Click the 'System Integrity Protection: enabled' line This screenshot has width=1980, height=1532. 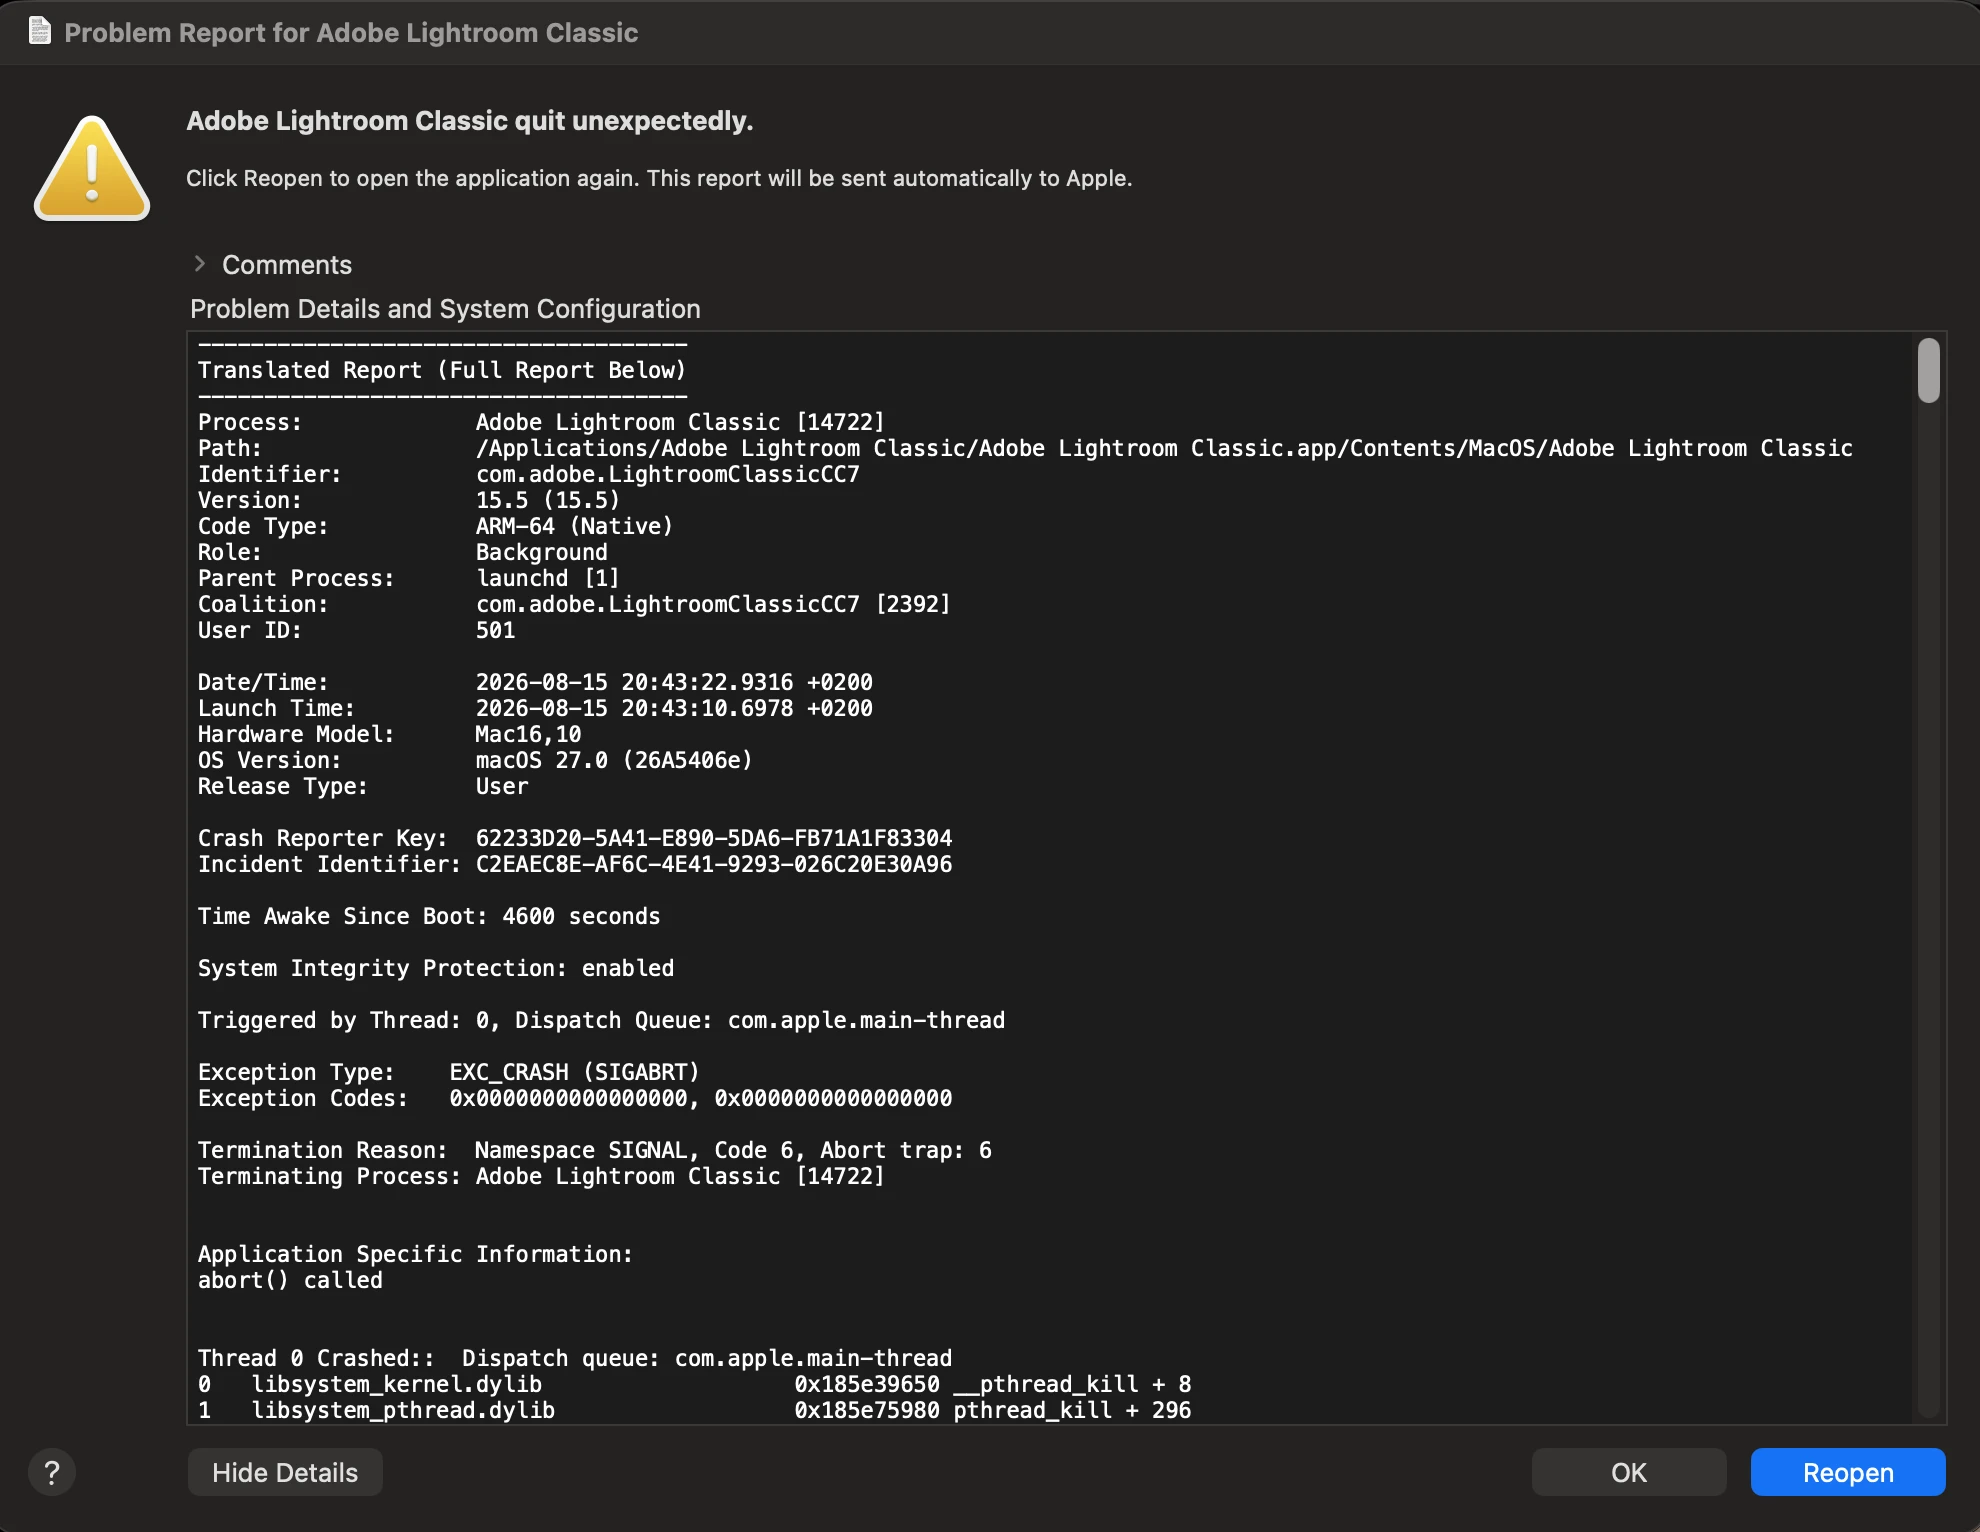[x=436, y=968]
